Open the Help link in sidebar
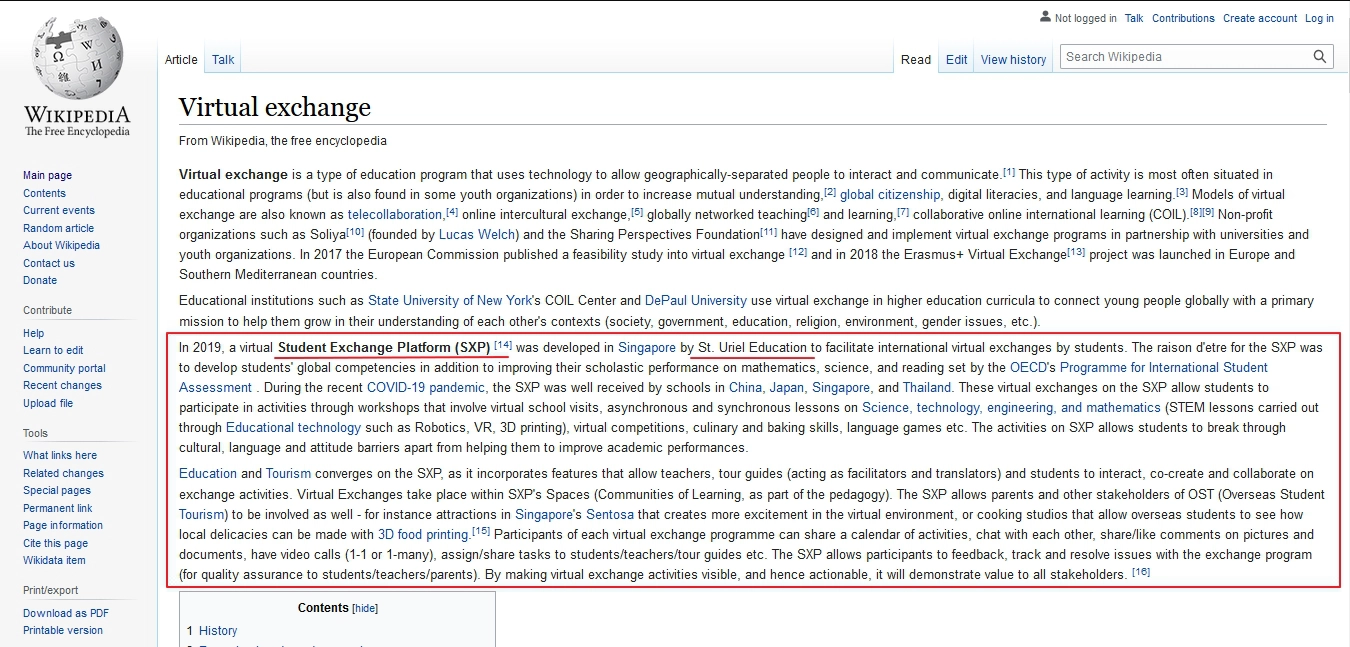 [34, 334]
